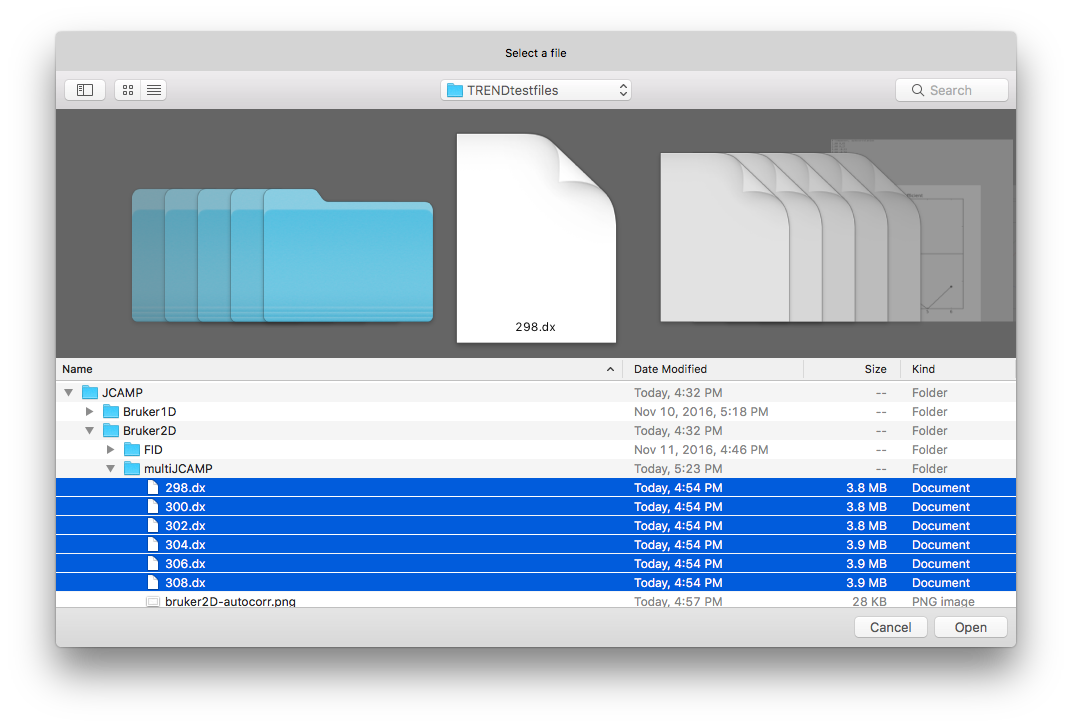The height and width of the screenshot is (727, 1072).
Task: Open the TRENDtestfiles location dropdown
Action: coord(536,90)
